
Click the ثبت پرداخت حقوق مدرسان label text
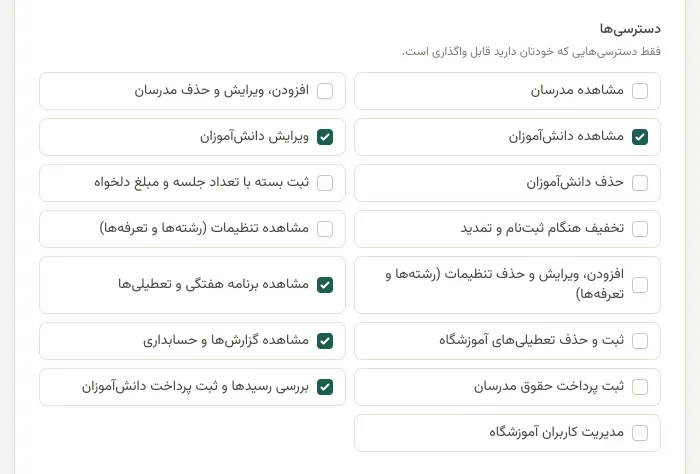pyautogui.click(x=549, y=386)
